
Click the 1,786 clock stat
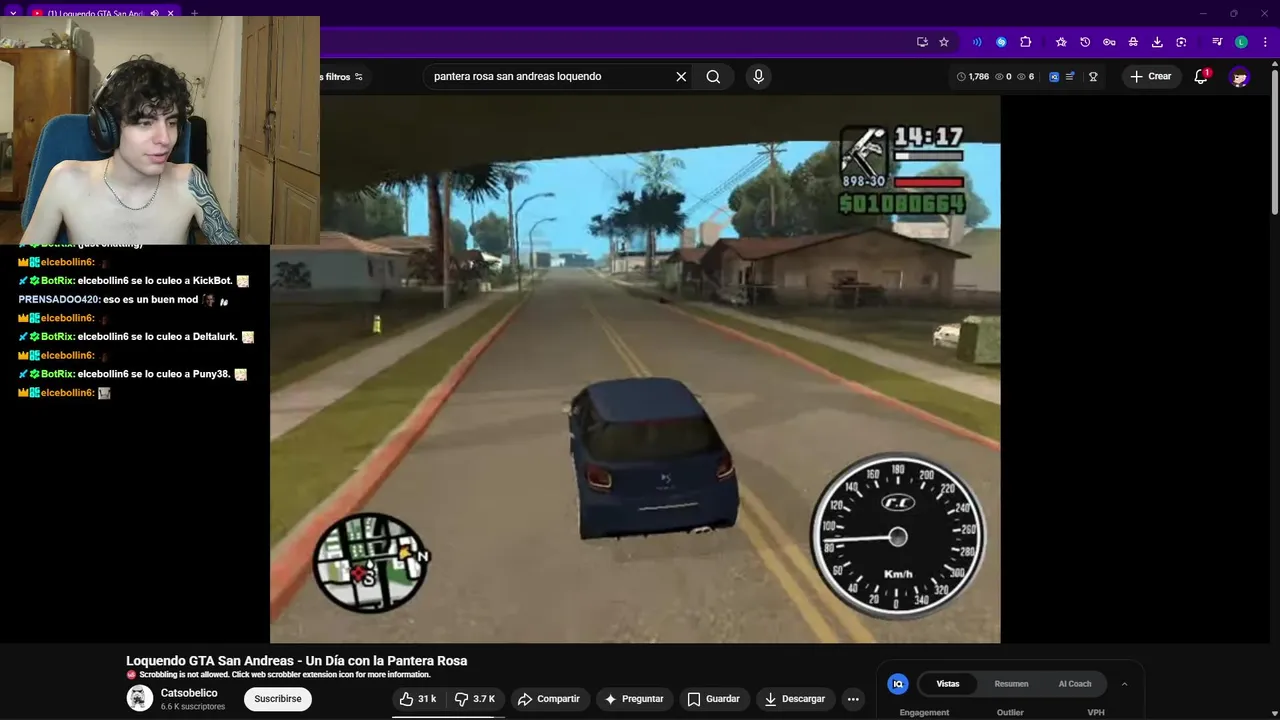tap(973, 76)
